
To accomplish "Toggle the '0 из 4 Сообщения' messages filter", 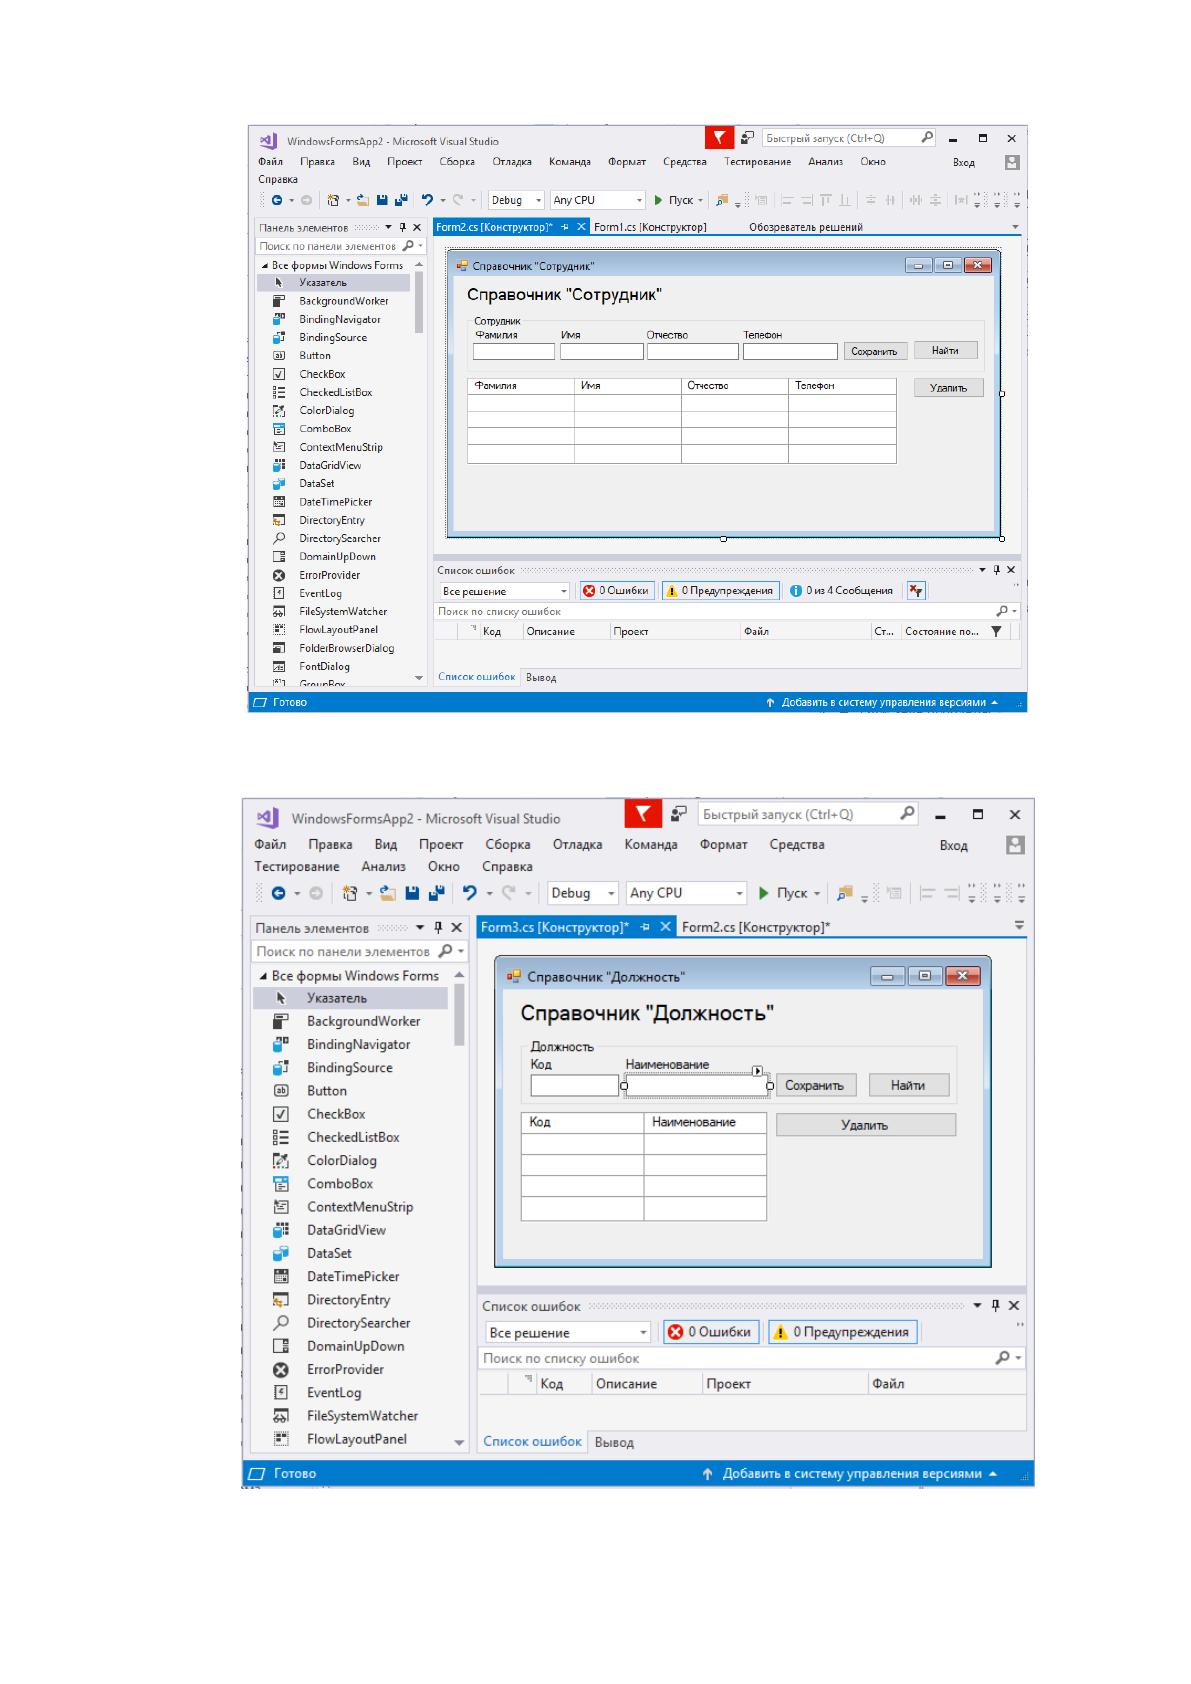I will click(x=840, y=591).
